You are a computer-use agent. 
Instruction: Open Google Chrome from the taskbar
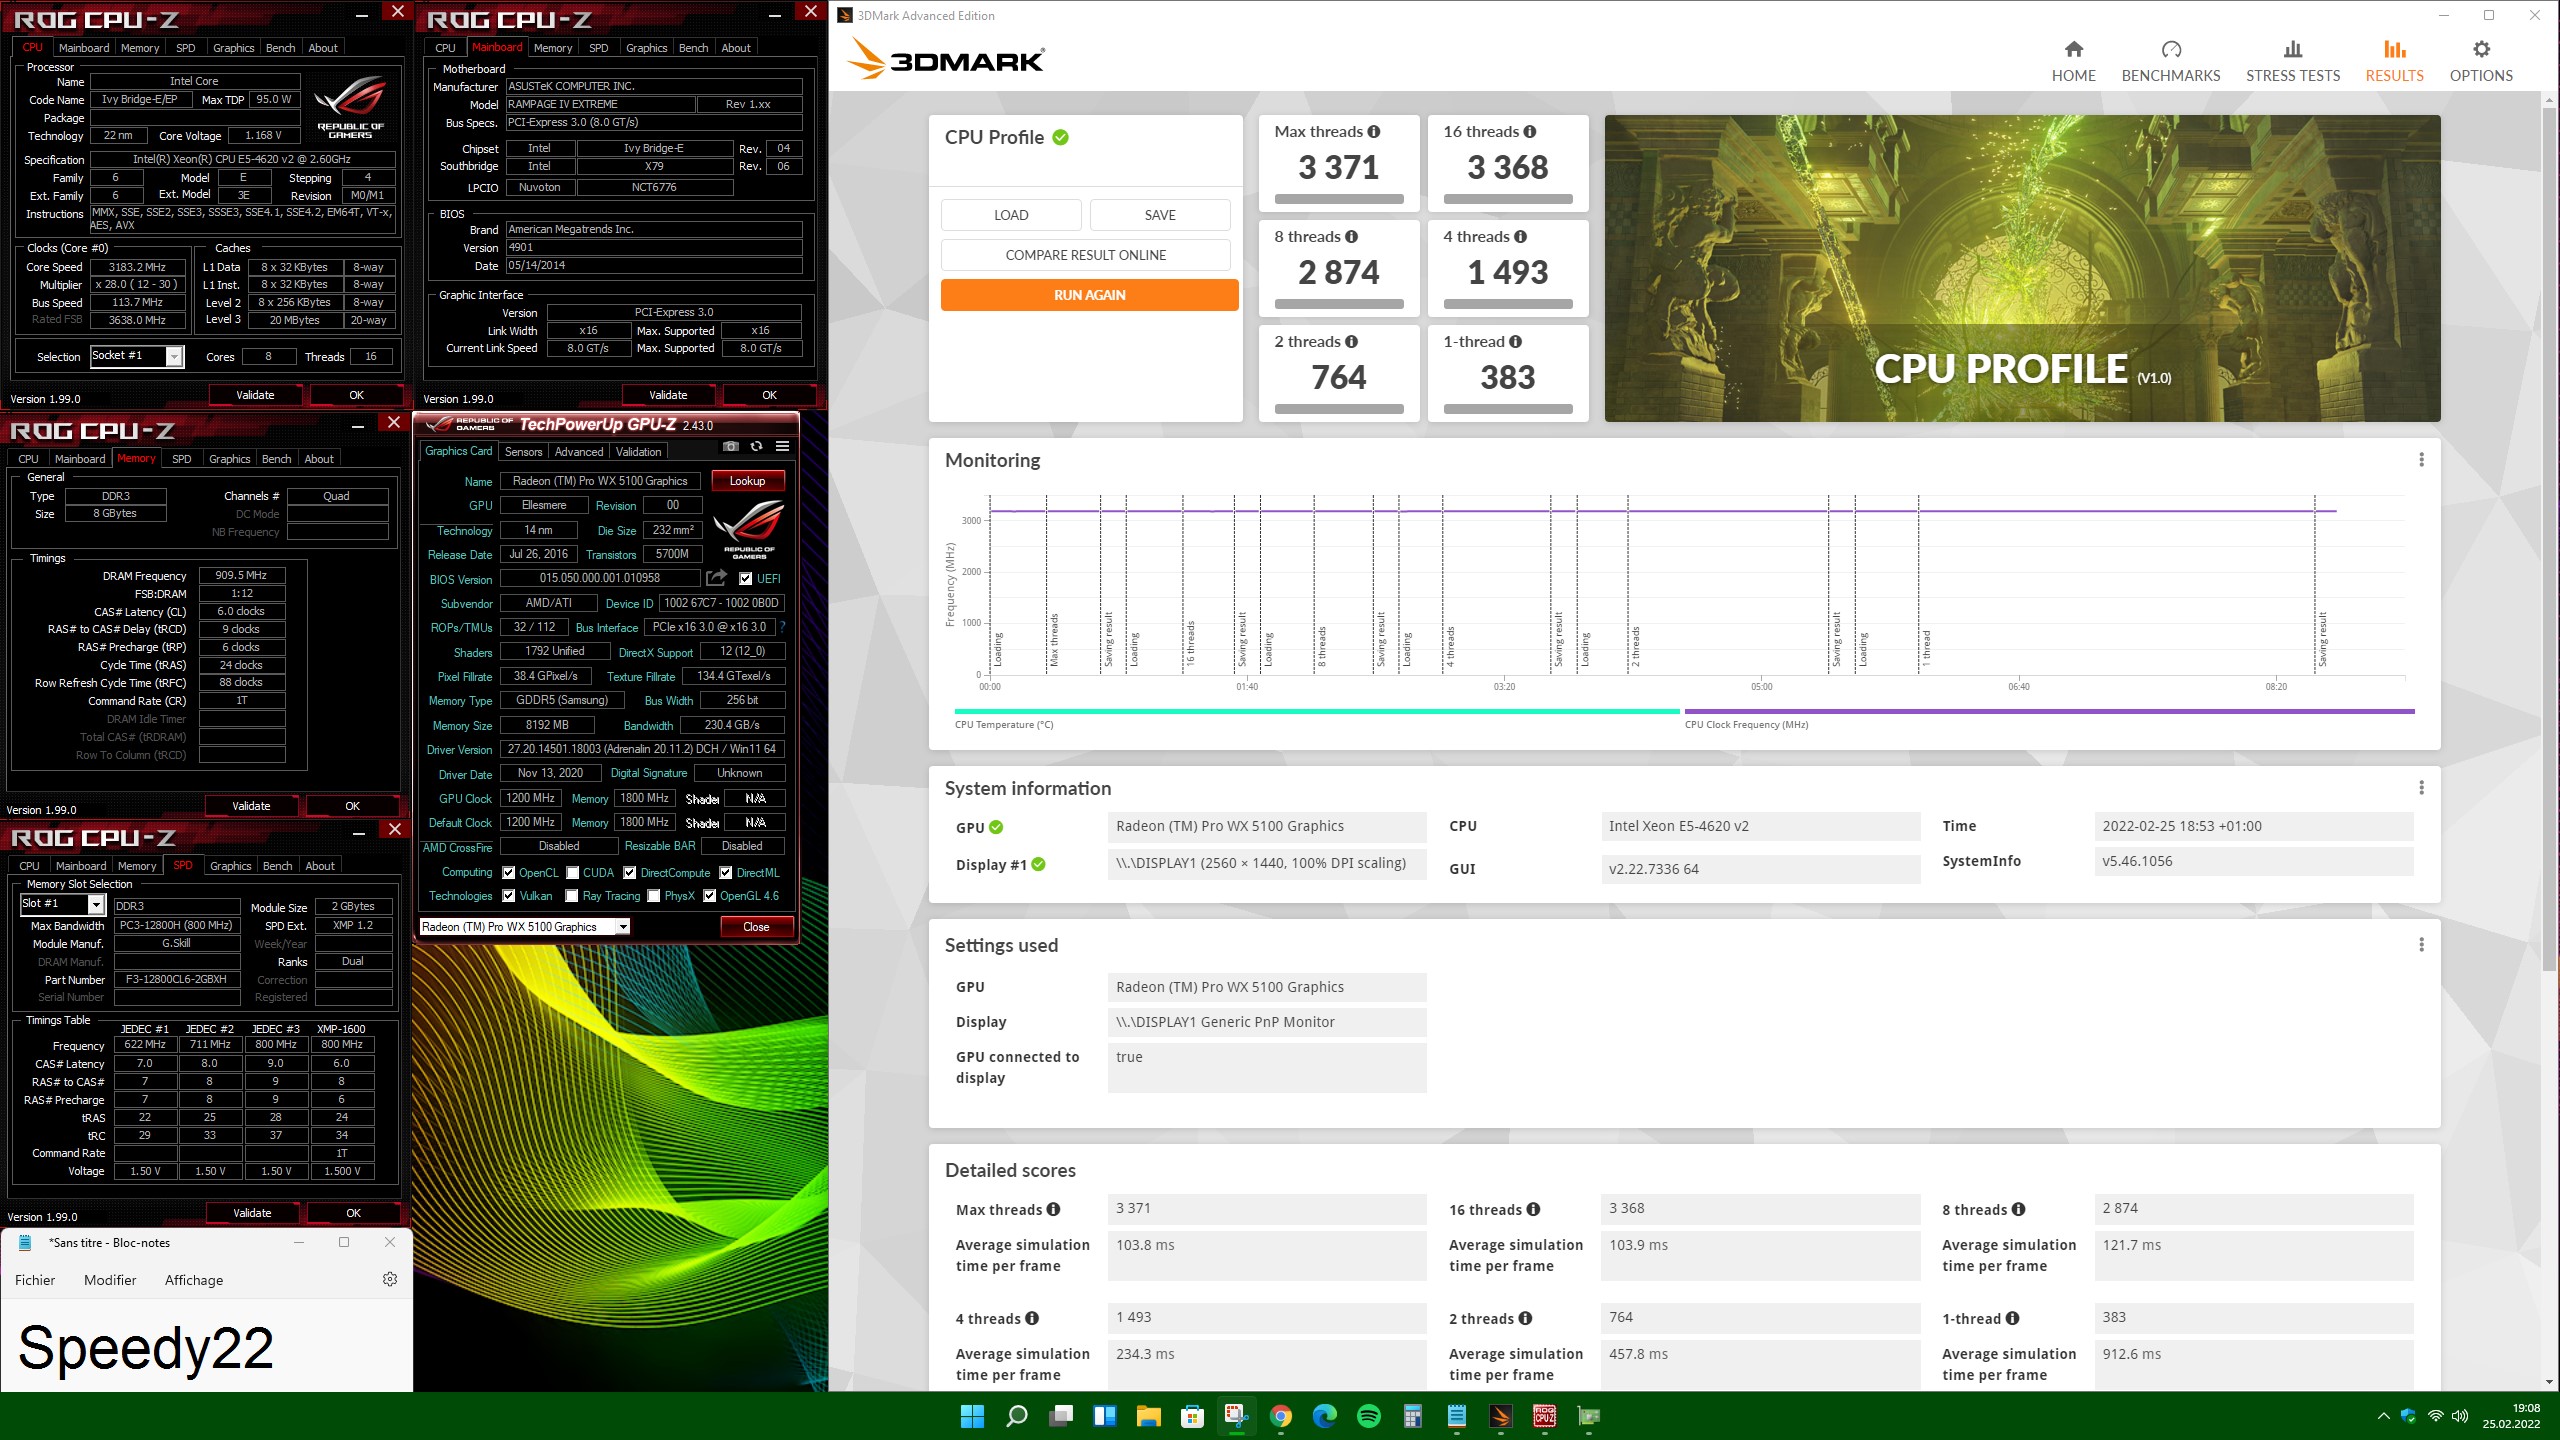1280,1416
